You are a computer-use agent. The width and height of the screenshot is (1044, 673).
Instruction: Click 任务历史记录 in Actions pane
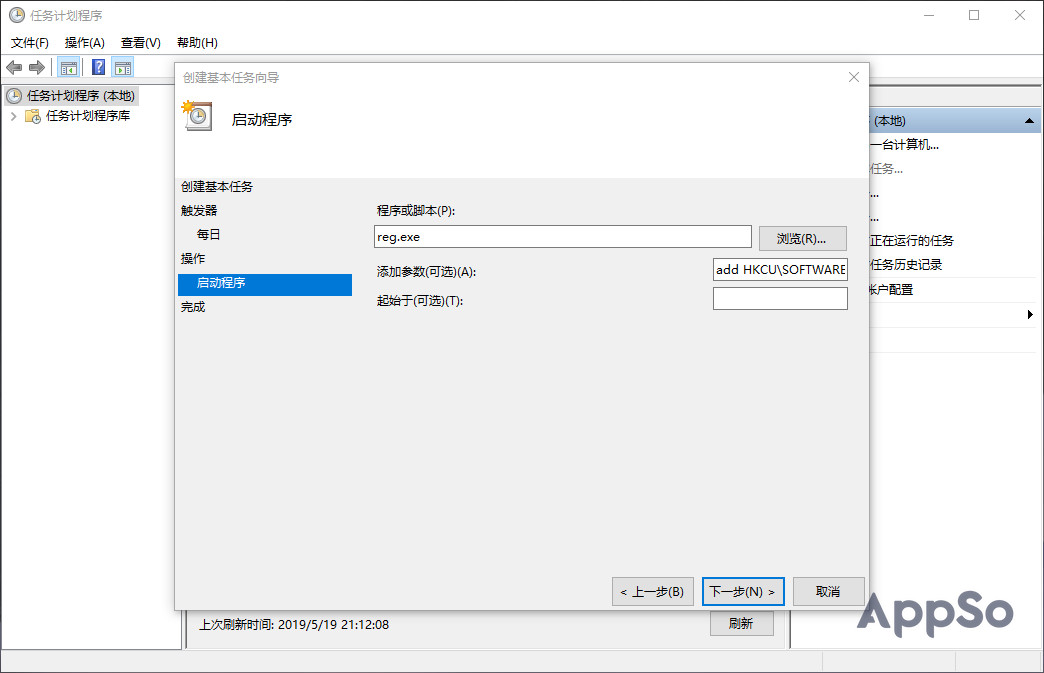[906, 265]
